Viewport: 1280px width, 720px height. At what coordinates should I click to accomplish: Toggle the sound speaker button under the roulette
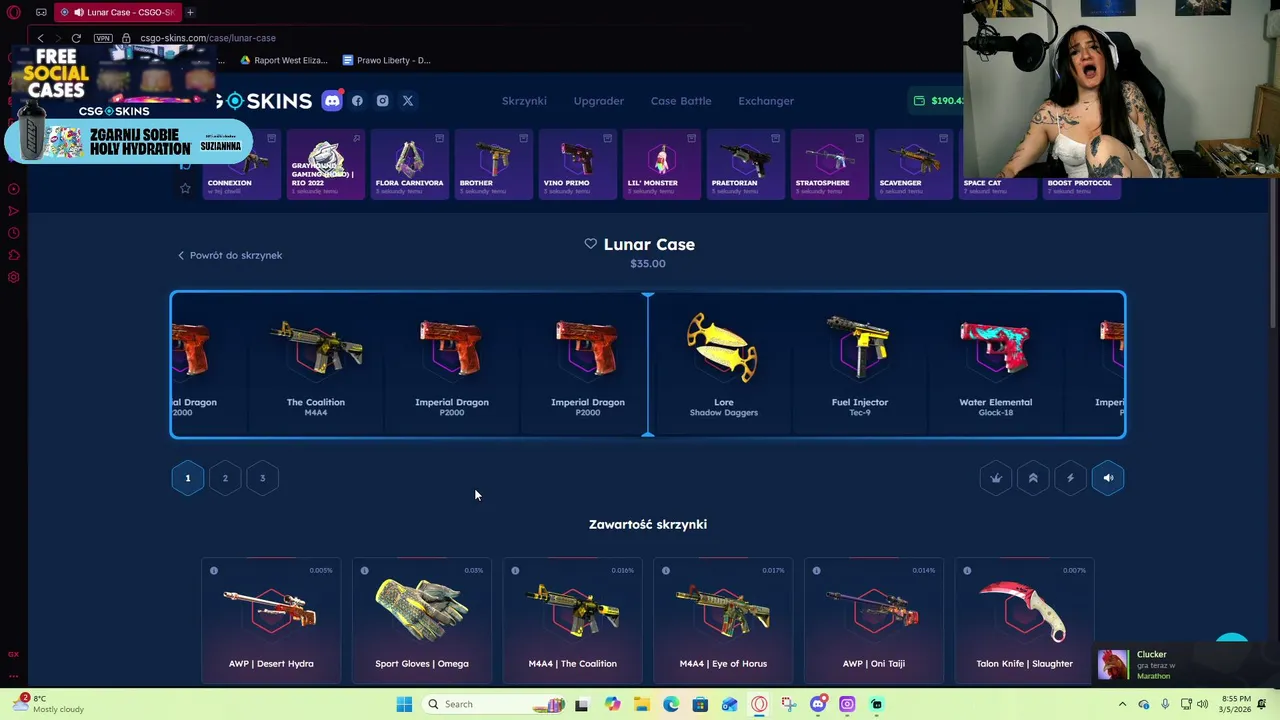(x=1108, y=478)
